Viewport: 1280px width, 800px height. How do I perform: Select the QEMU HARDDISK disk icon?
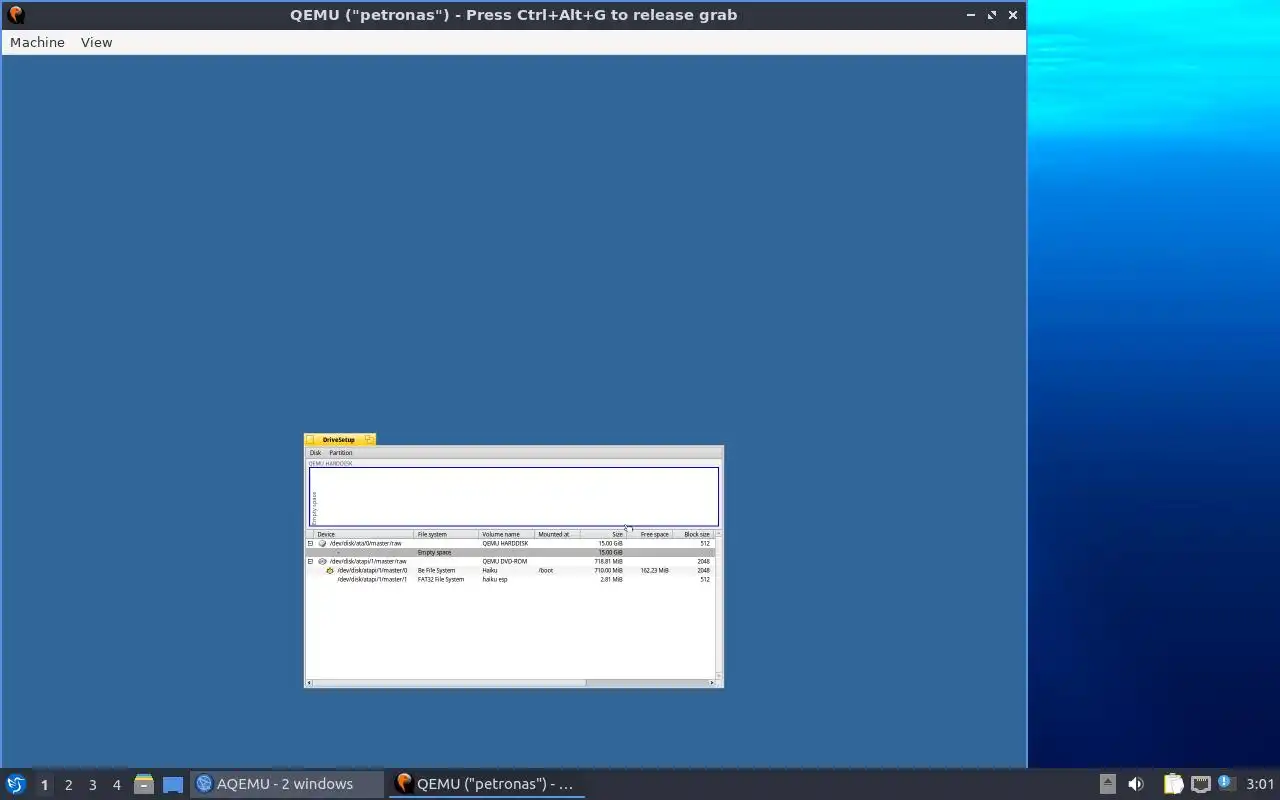322,543
